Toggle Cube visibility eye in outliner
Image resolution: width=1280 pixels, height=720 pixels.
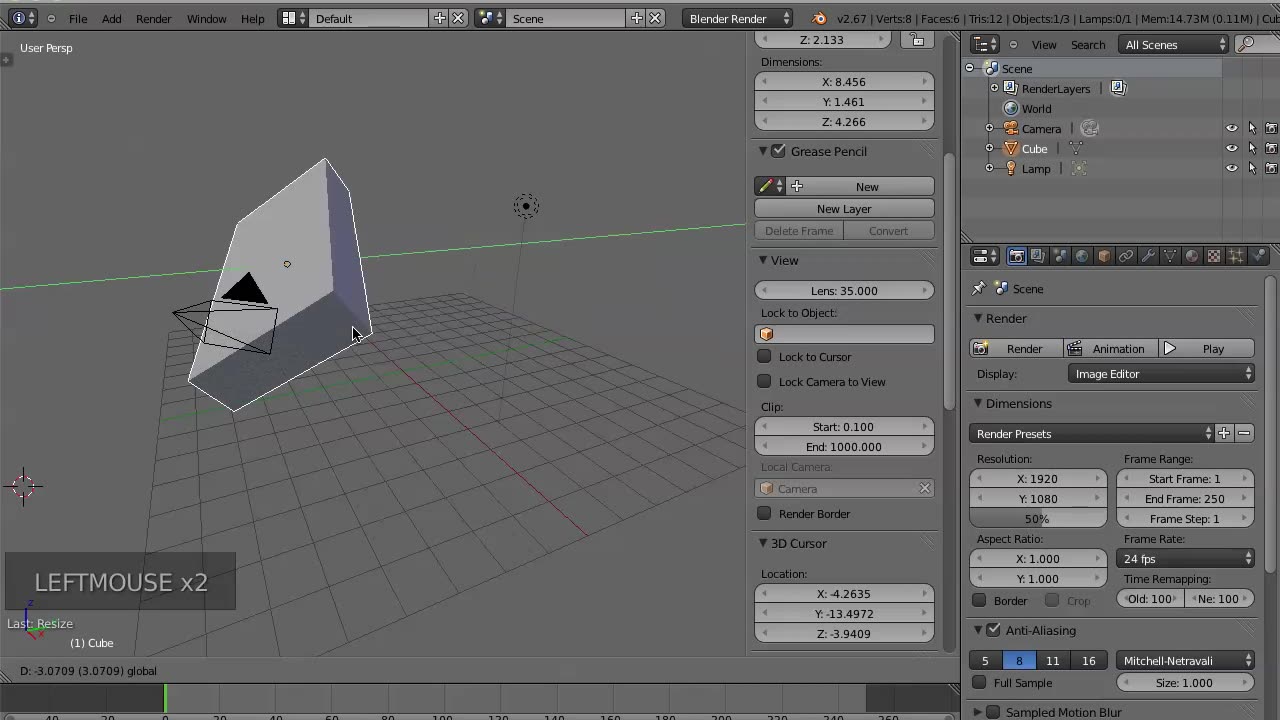[1232, 148]
